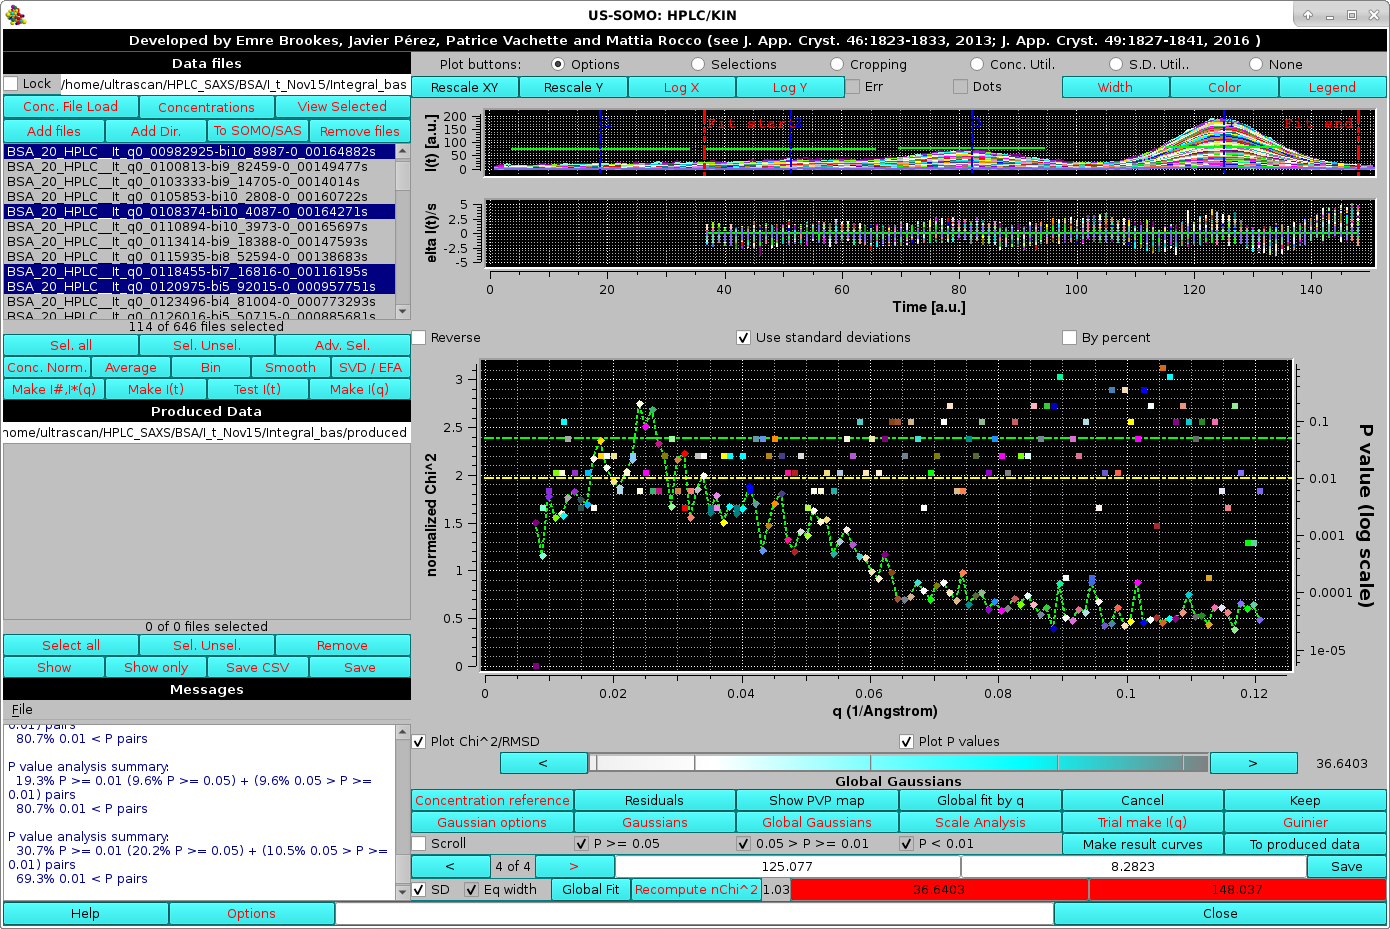The image size is (1390, 929).
Task: Open Scale Analysis
Action: (980, 821)
